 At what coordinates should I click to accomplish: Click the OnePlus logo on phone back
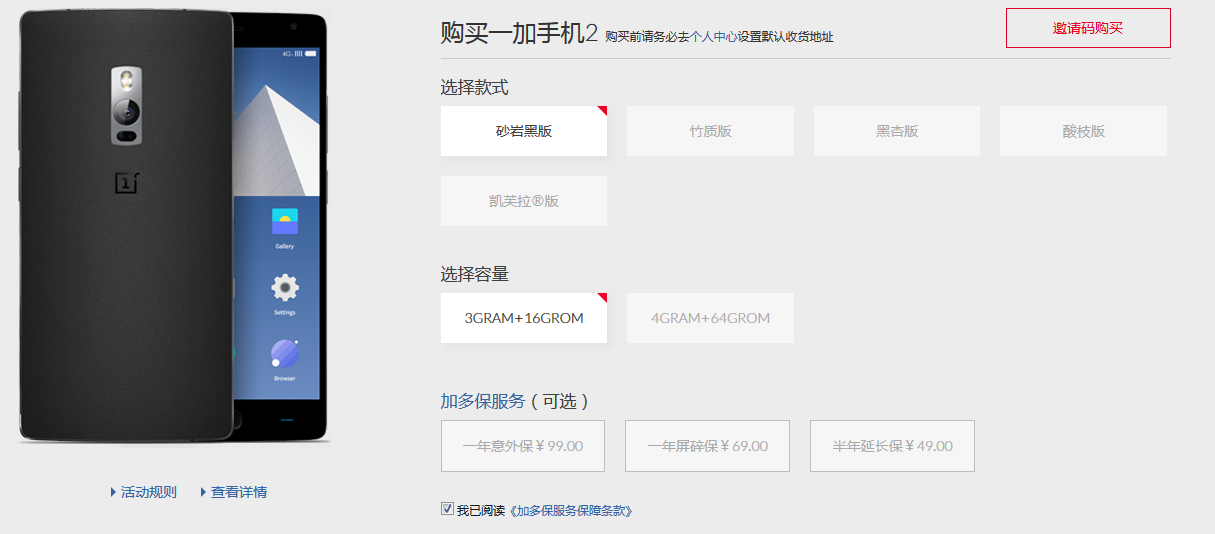click(127, 182)
